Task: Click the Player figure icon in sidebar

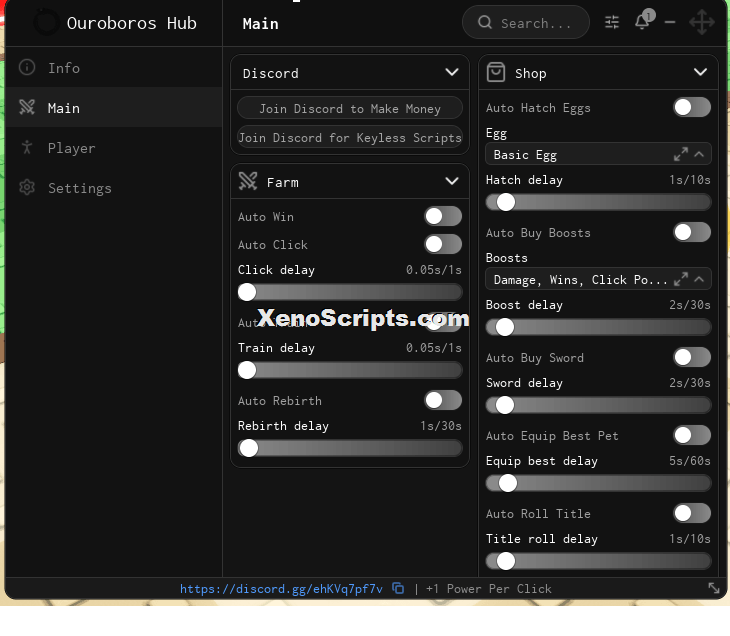Action: pyautogui.click(x=27, y=147)
